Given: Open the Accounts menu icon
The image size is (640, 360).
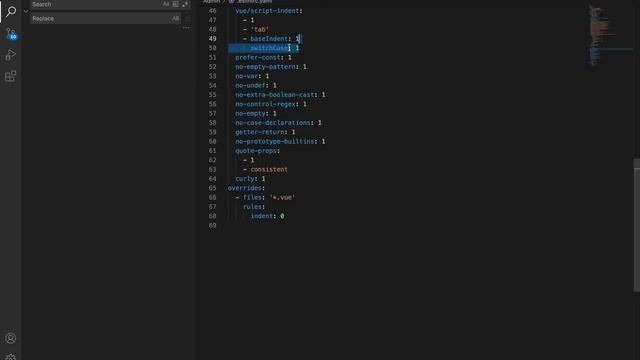Looking at the screenshot, I should click(x=11, y=338).
